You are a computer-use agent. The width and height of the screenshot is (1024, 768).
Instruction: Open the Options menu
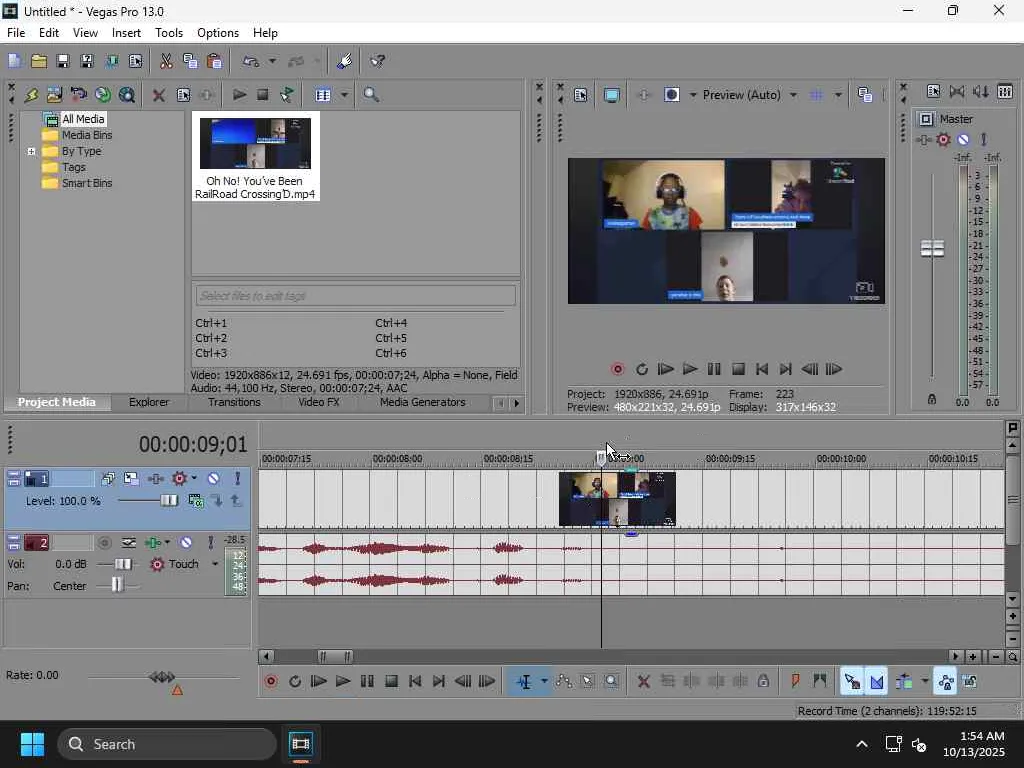pyautogui.click(x=217, y=33)
